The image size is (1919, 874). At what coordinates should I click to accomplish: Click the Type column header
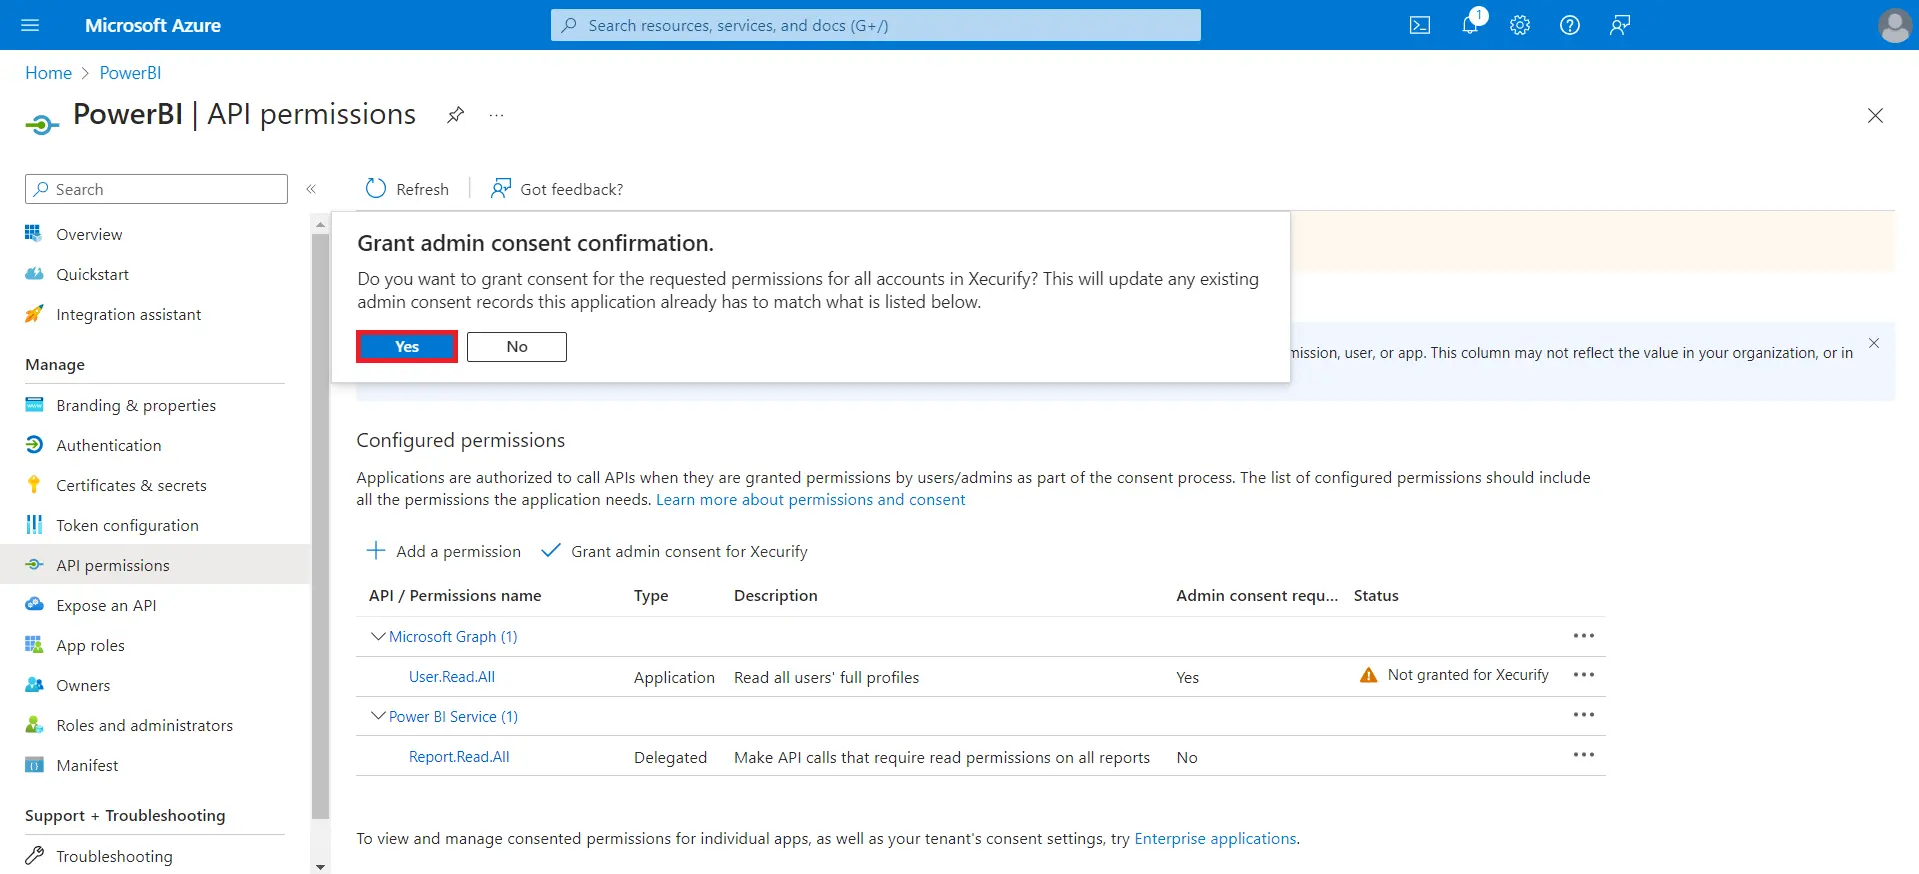pos(651,596)
